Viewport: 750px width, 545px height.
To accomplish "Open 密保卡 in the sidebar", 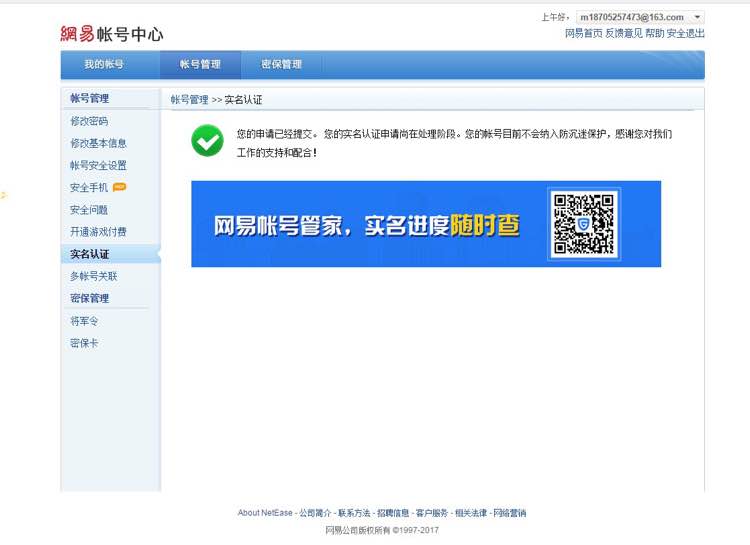I will (x=84, y=343).
